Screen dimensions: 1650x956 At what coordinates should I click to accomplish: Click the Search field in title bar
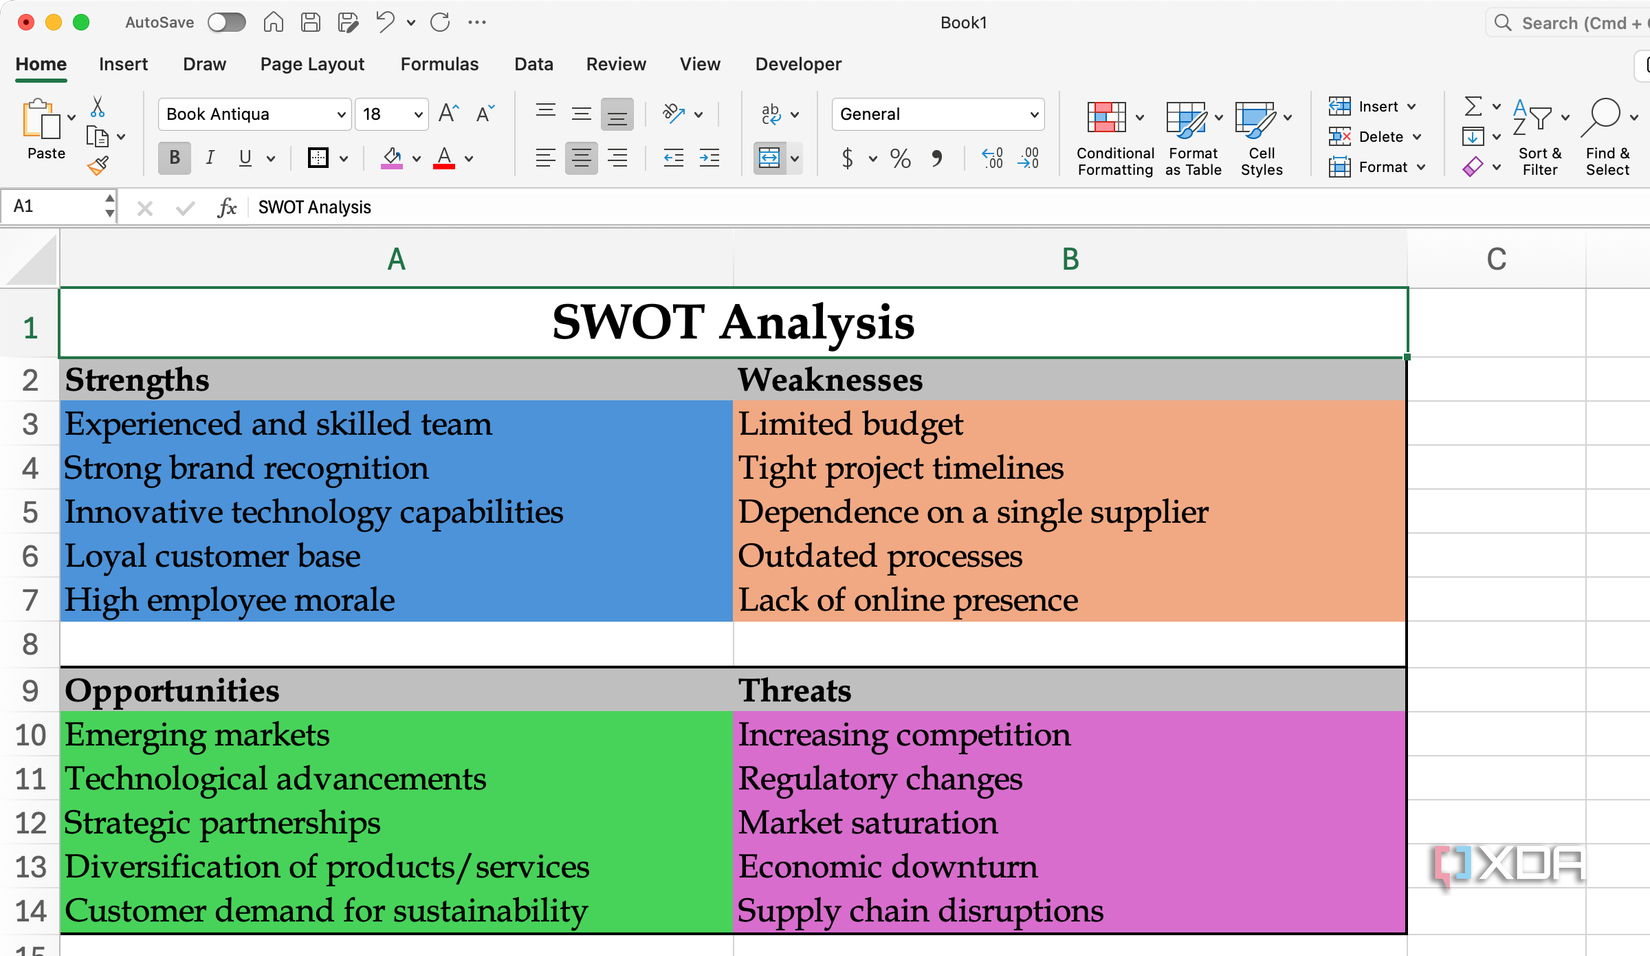(1568, 22)
